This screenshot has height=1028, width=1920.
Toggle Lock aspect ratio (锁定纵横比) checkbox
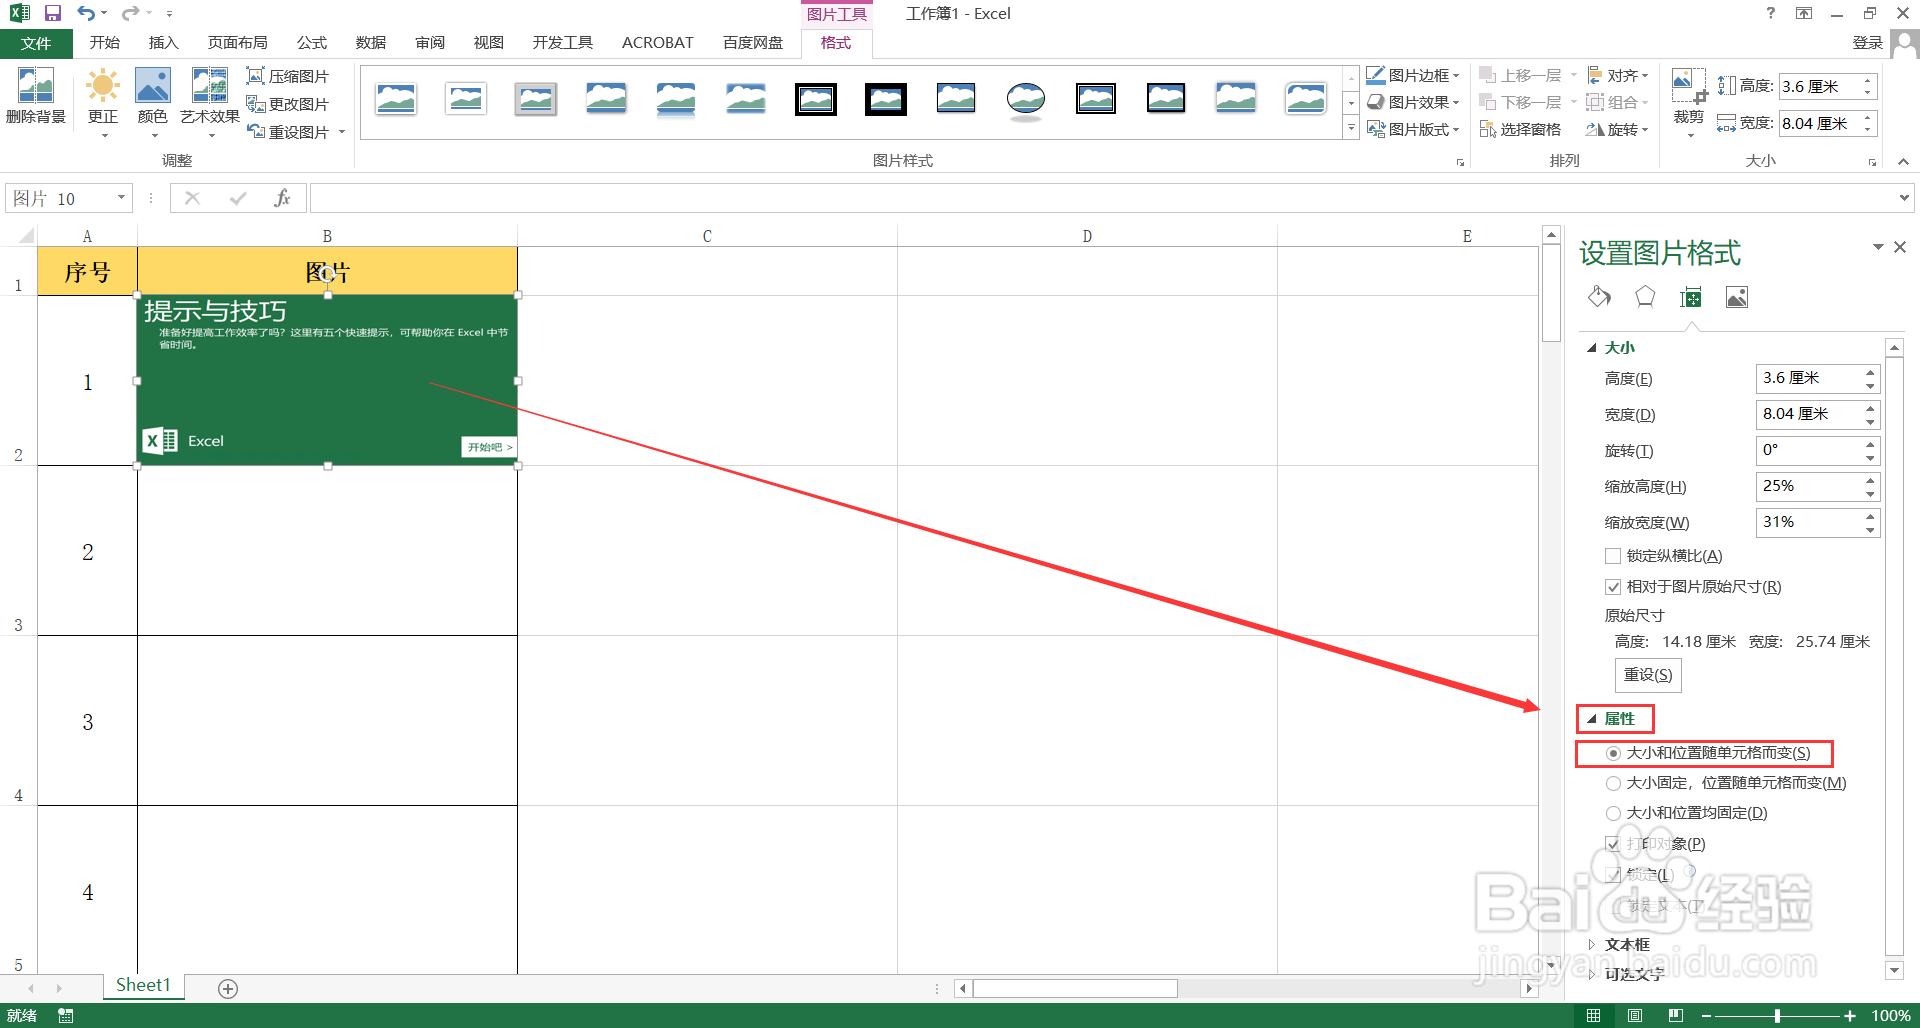click(x=1612, y=556)
